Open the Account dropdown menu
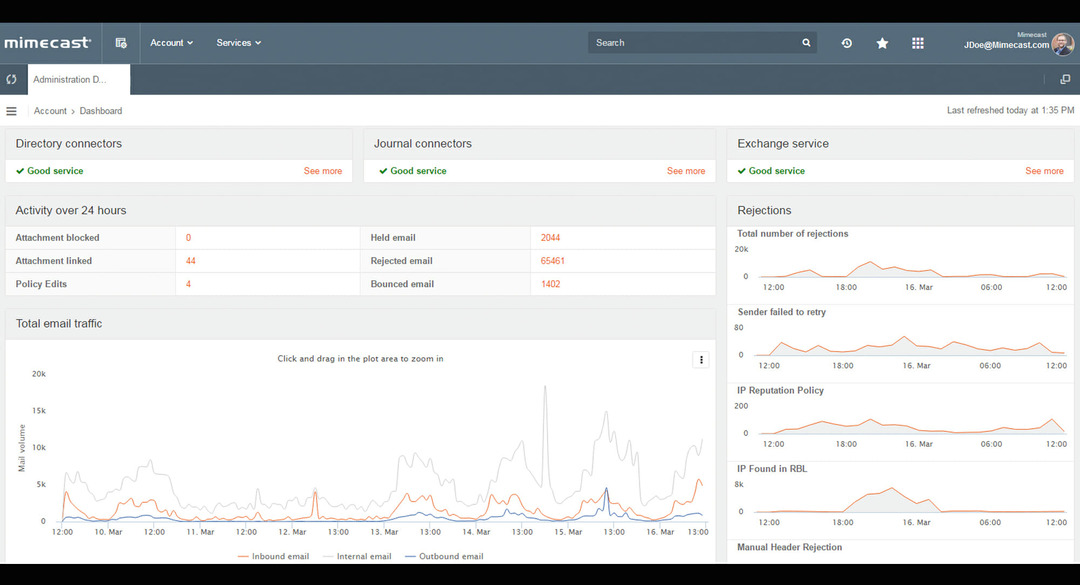 click(x=170, y=43)
